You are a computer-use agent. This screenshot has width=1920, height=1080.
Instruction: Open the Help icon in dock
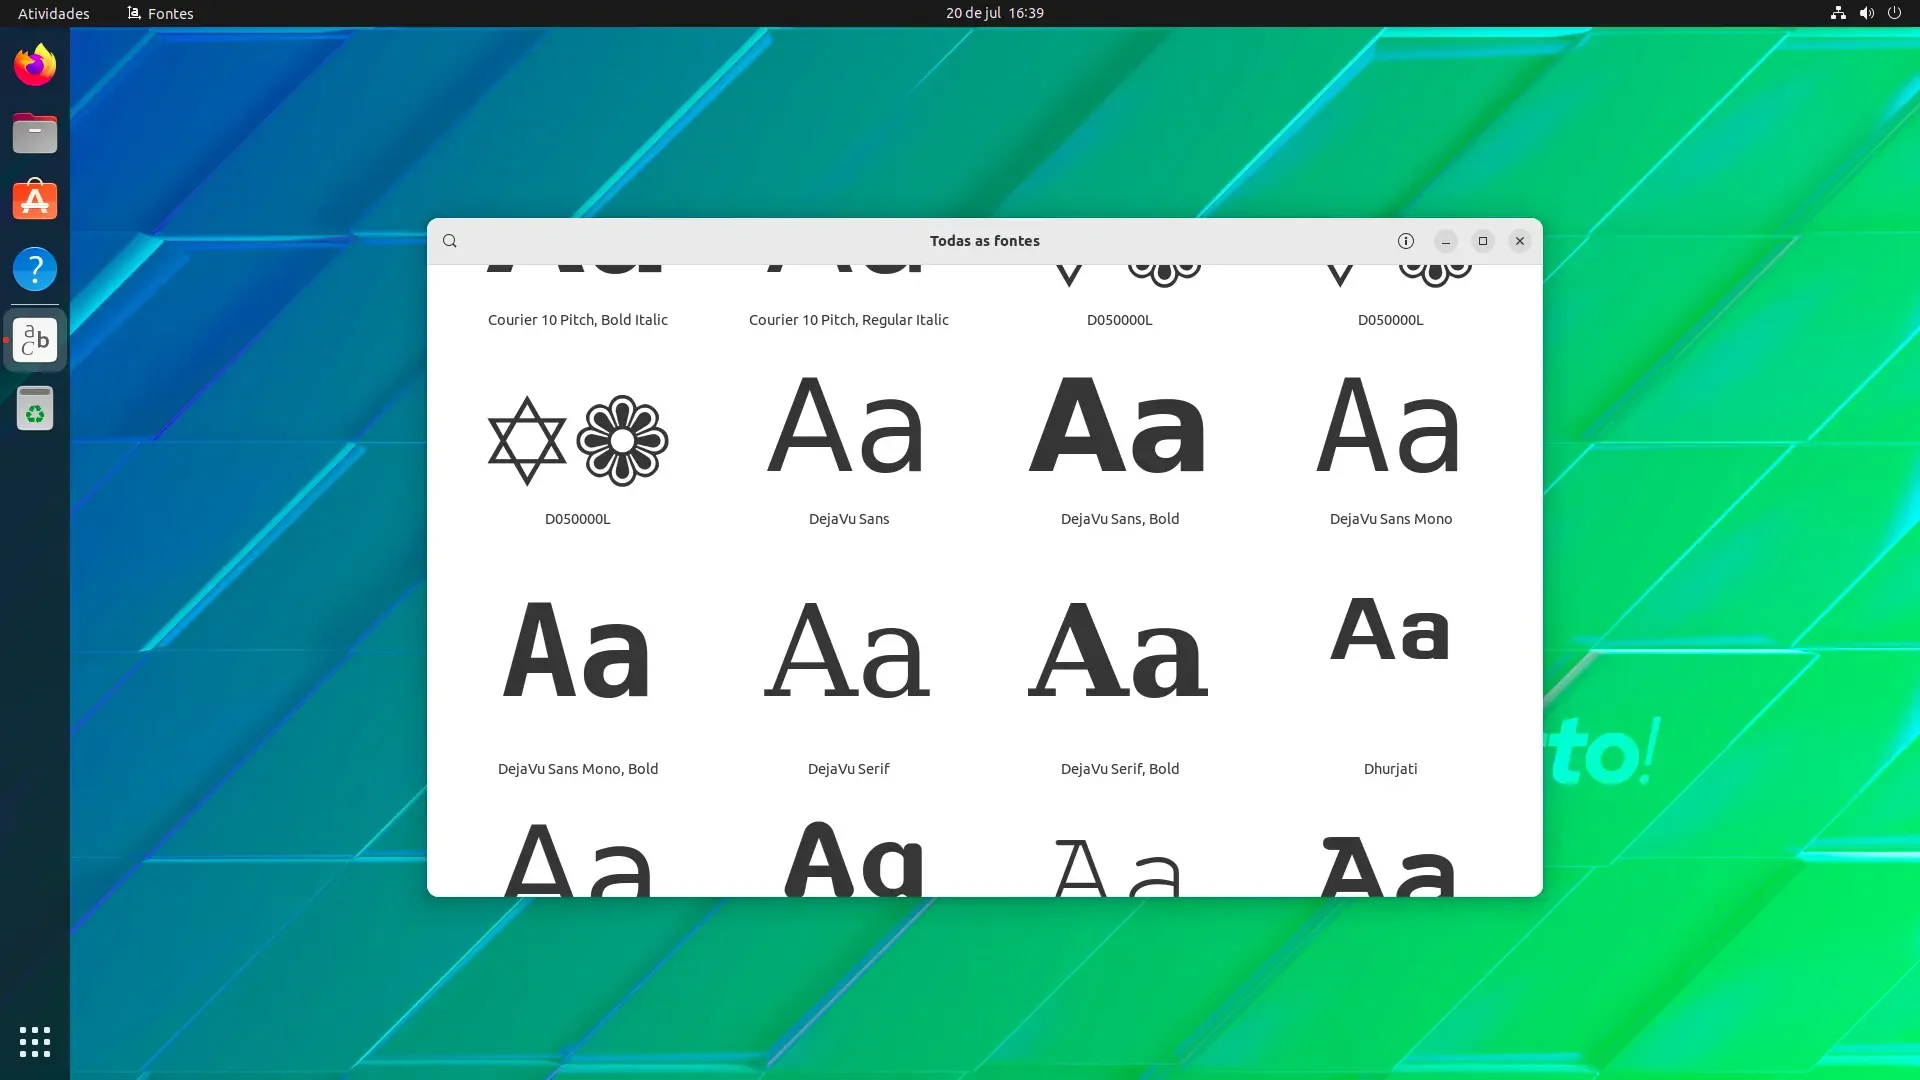click(x=35, y=269)
